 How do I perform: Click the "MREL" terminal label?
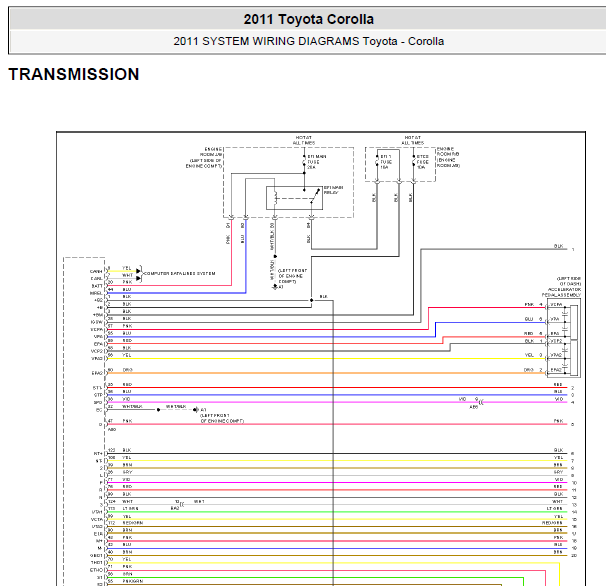(x=96, y=293)
